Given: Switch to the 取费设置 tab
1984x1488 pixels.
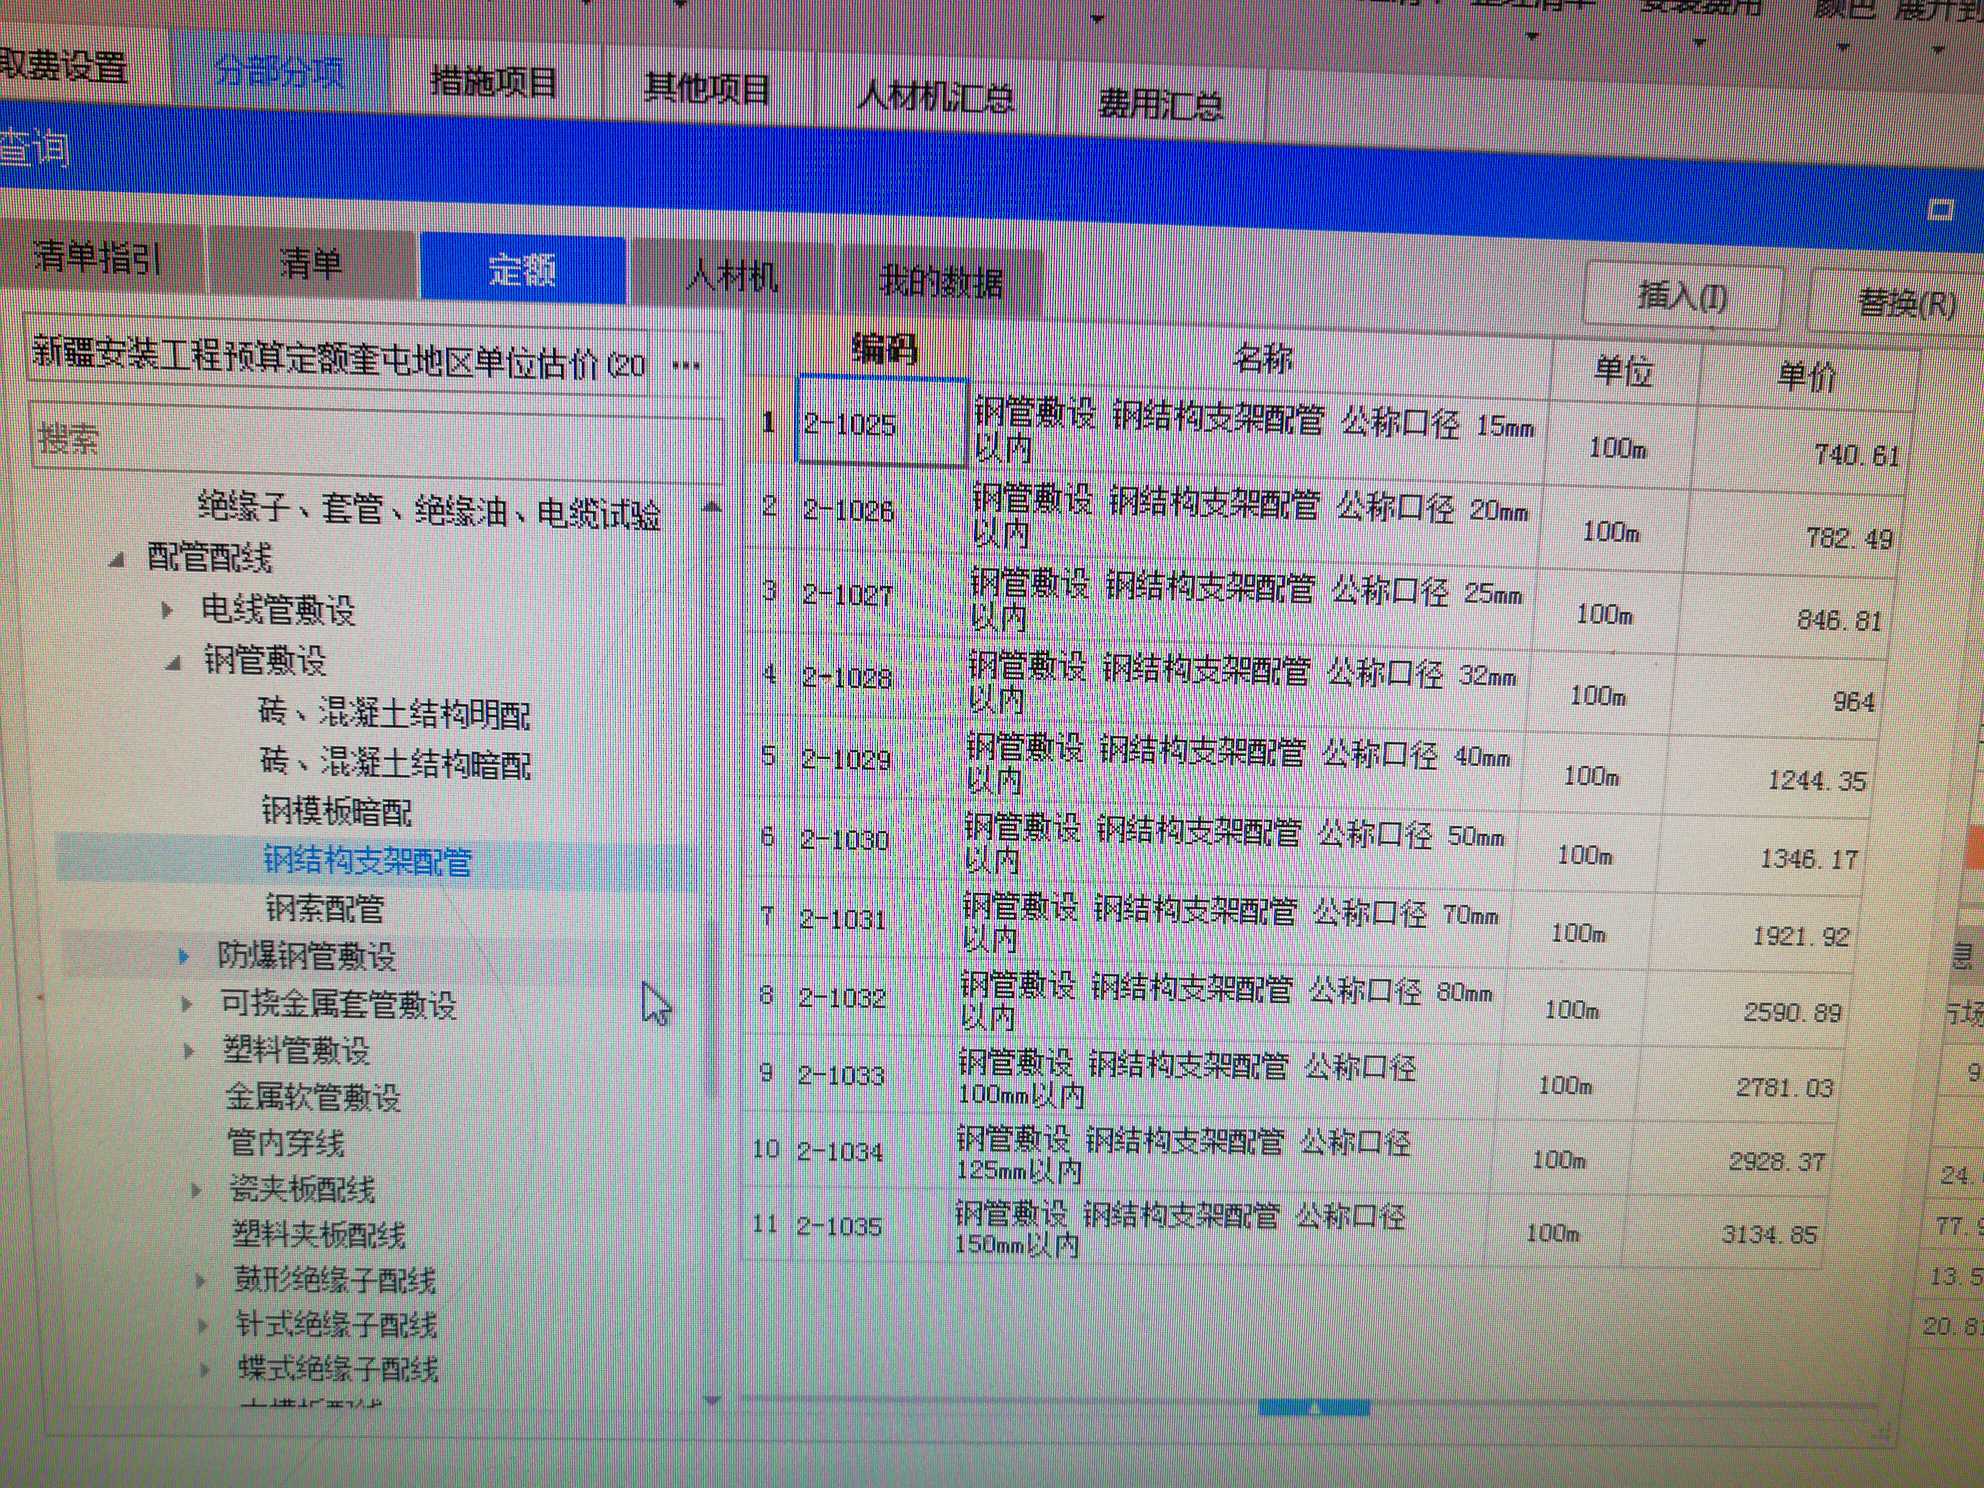Looking at the screenshot, I should coord(63,66).
